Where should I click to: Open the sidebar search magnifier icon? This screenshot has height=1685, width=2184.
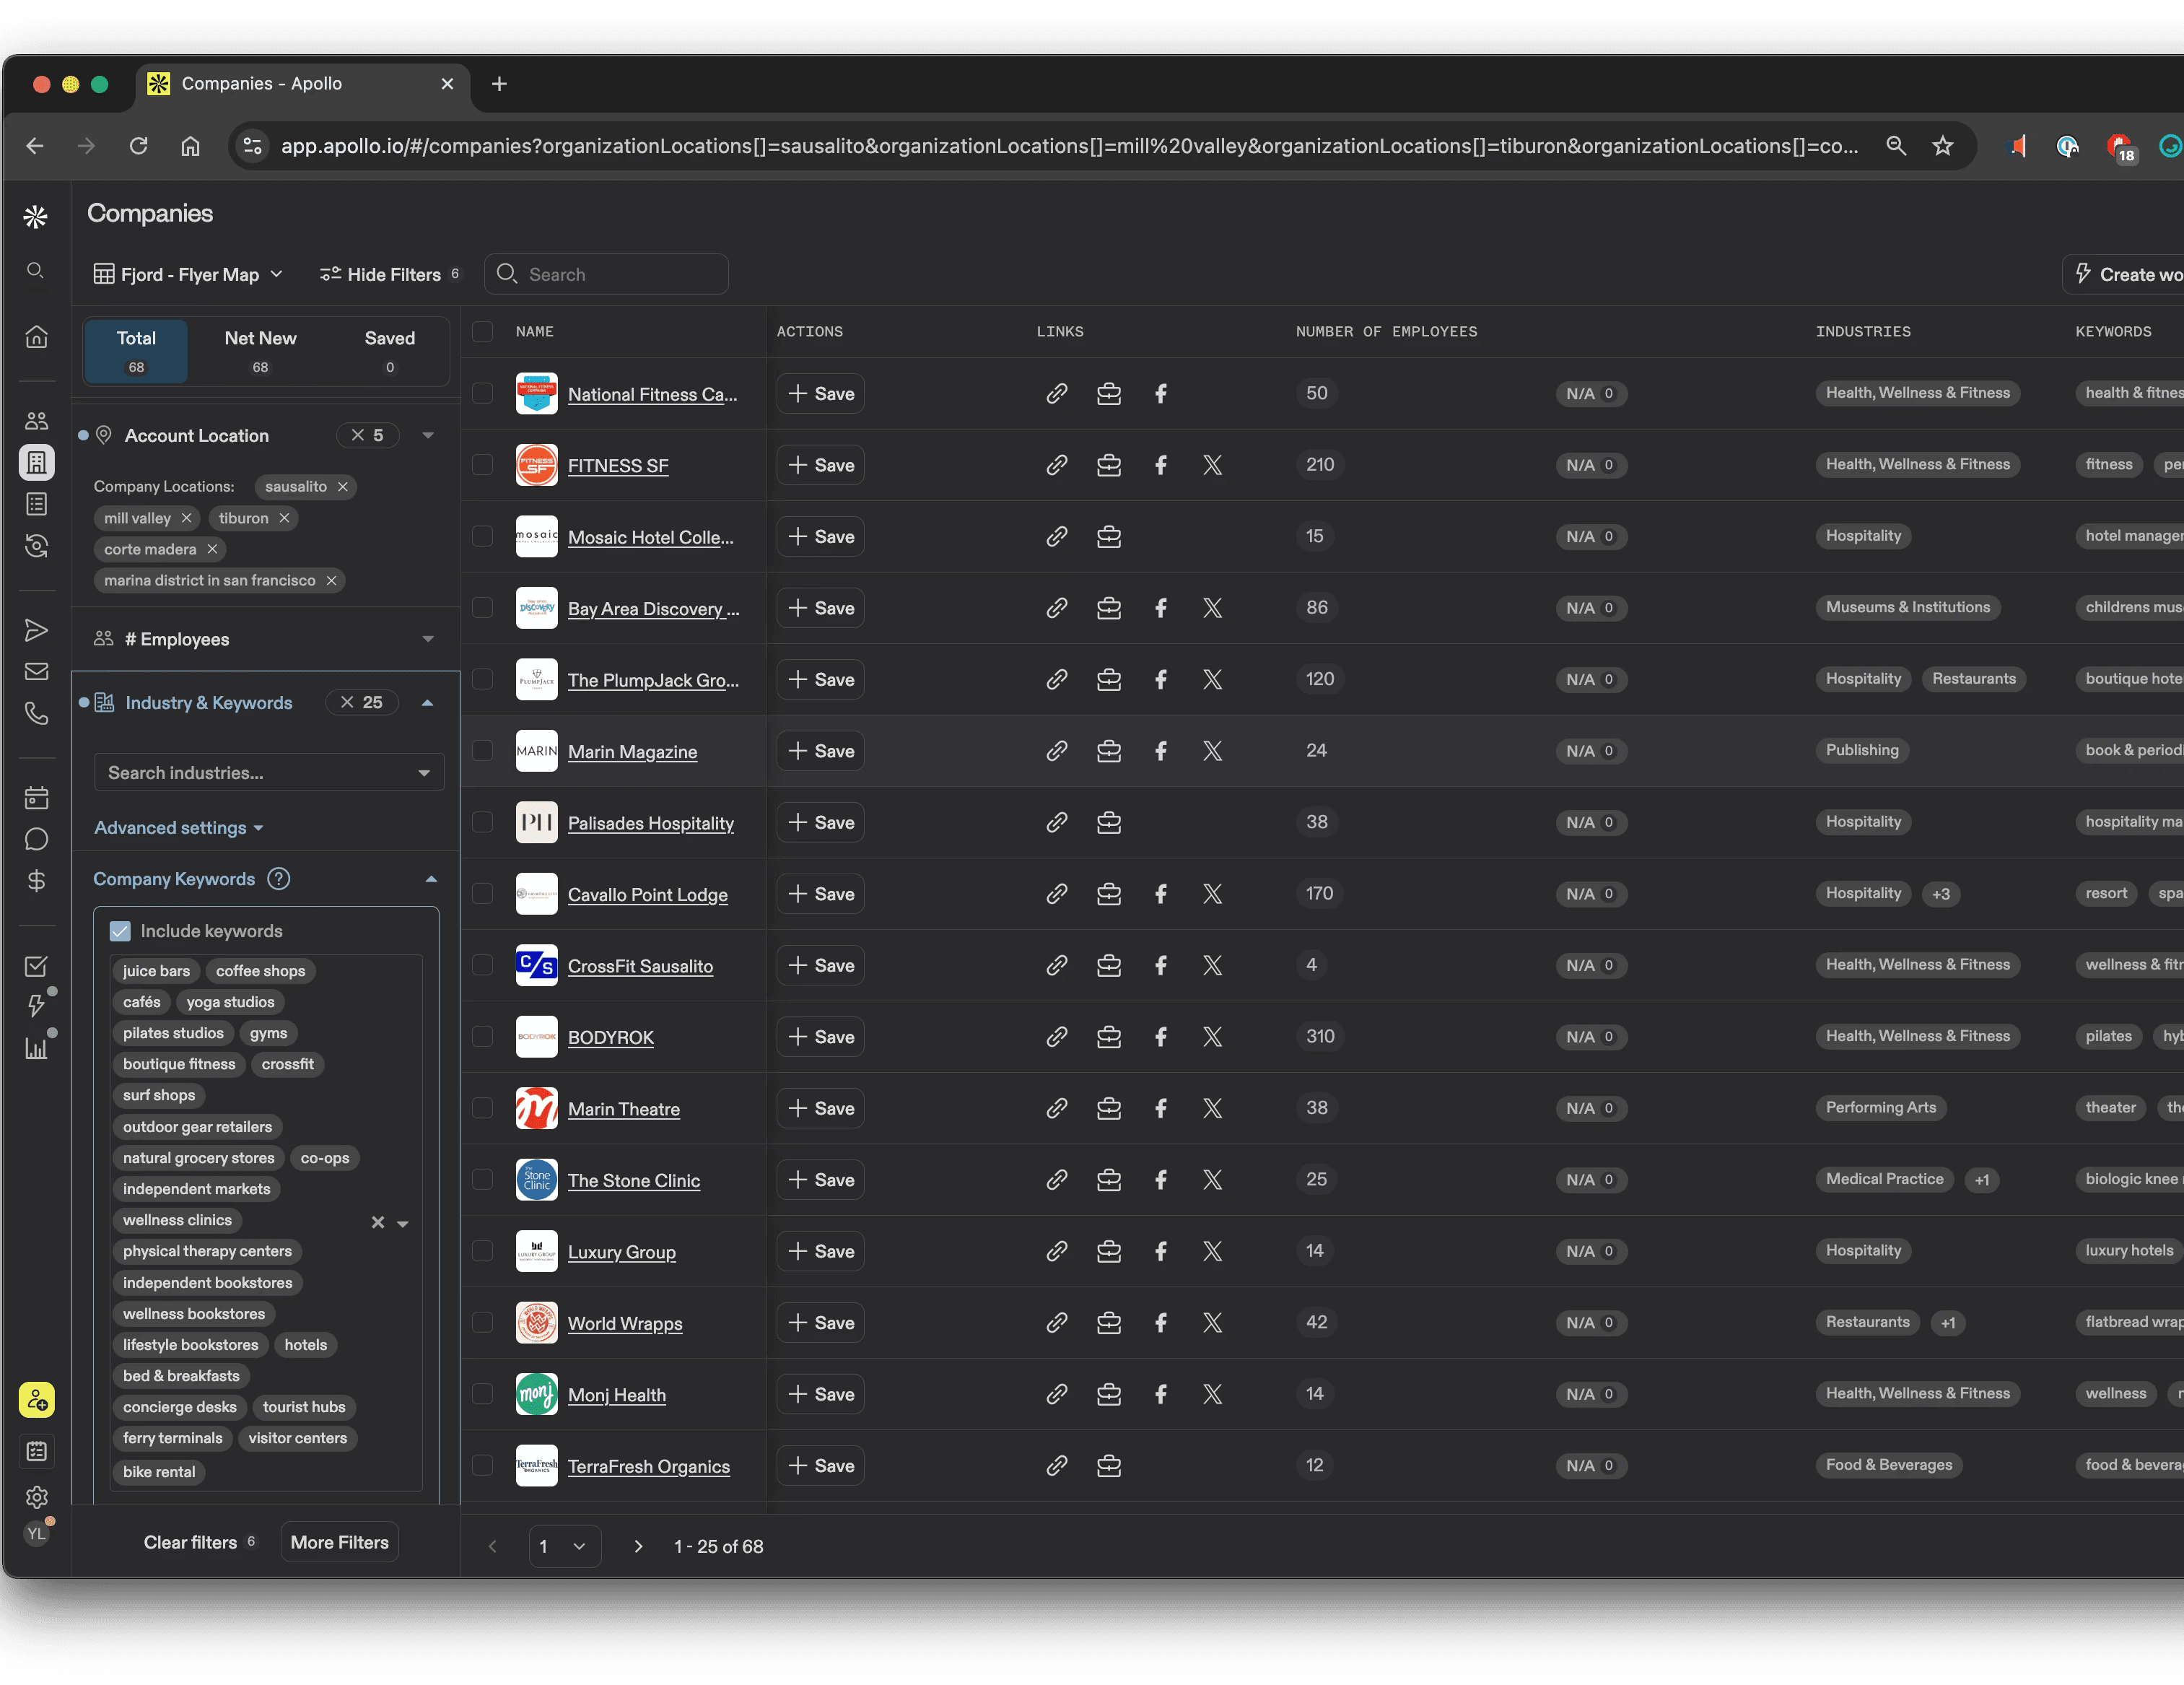36,271
